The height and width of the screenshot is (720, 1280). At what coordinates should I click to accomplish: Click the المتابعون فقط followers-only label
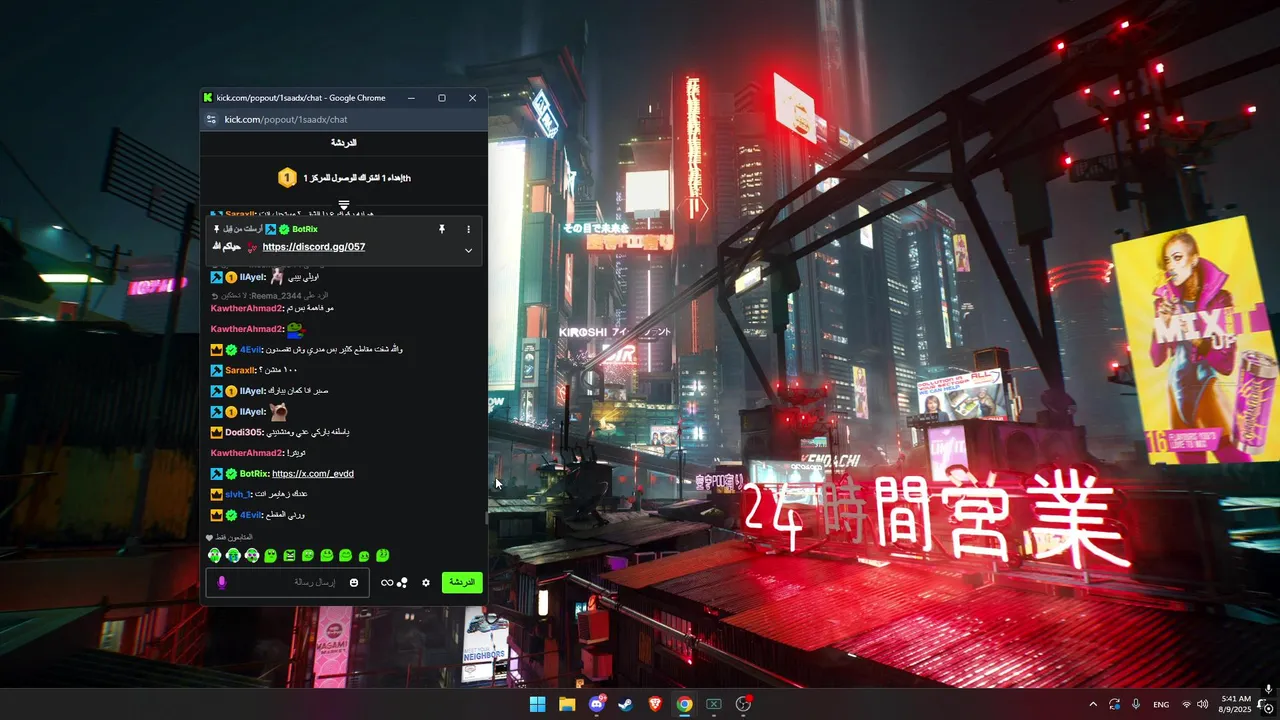click(223, 537)
